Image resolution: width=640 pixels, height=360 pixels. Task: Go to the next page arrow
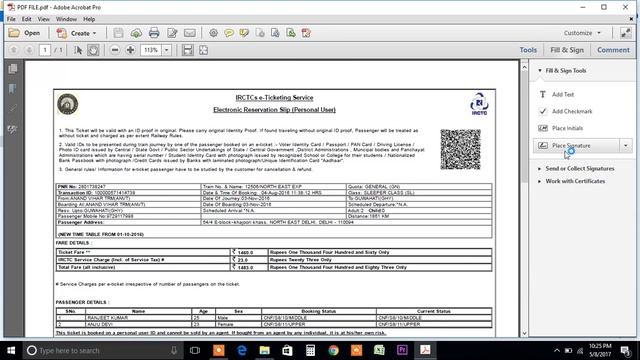pos(29,50)
